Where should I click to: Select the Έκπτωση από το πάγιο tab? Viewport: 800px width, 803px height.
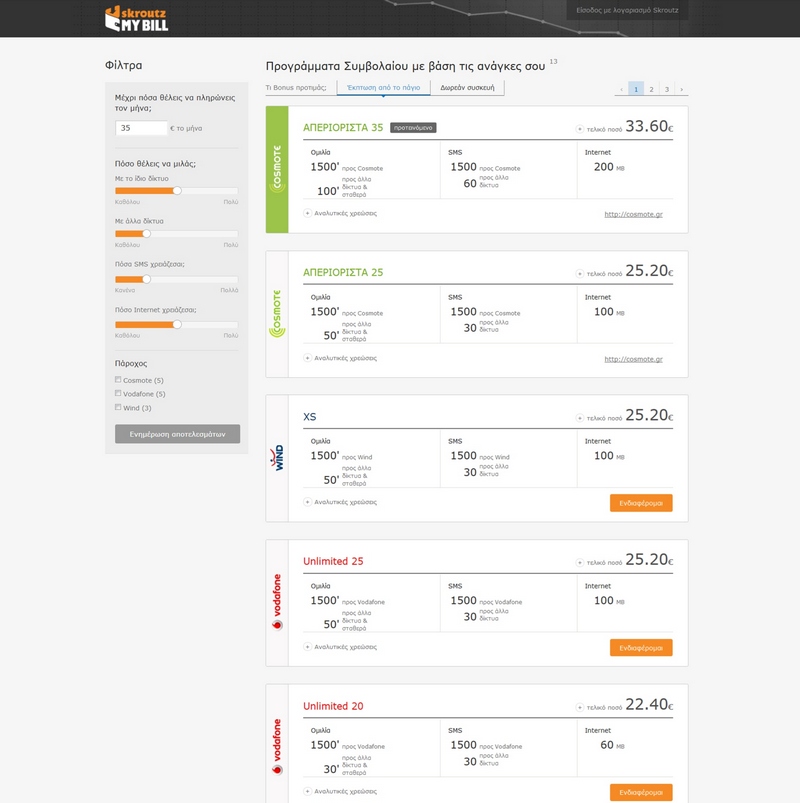tap(383, 88)
